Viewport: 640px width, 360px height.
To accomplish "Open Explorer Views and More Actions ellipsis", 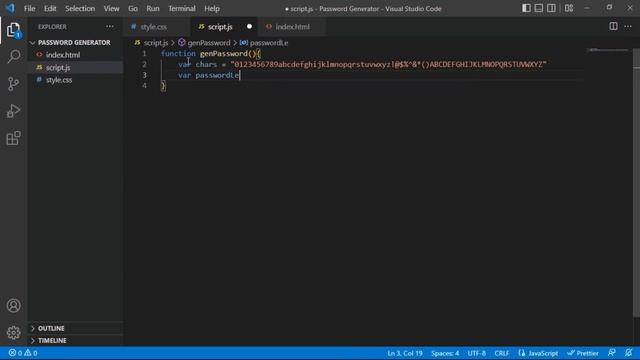I will point(110,27).
